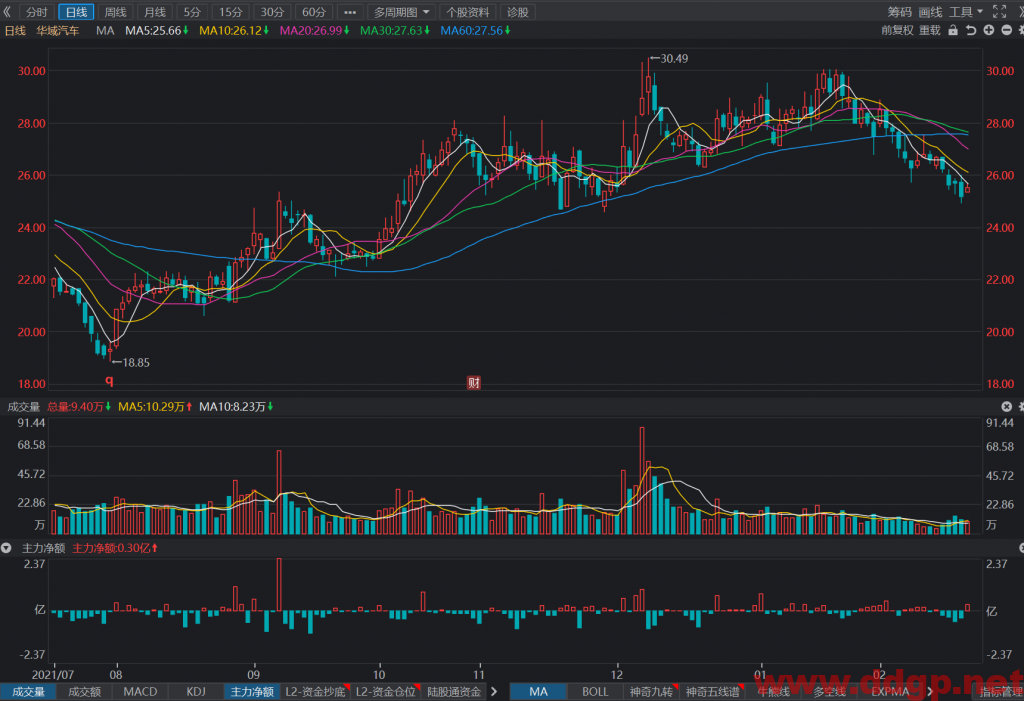Show more sub-indicators with the right chevron
The image size is (1024, 701).
494,692
